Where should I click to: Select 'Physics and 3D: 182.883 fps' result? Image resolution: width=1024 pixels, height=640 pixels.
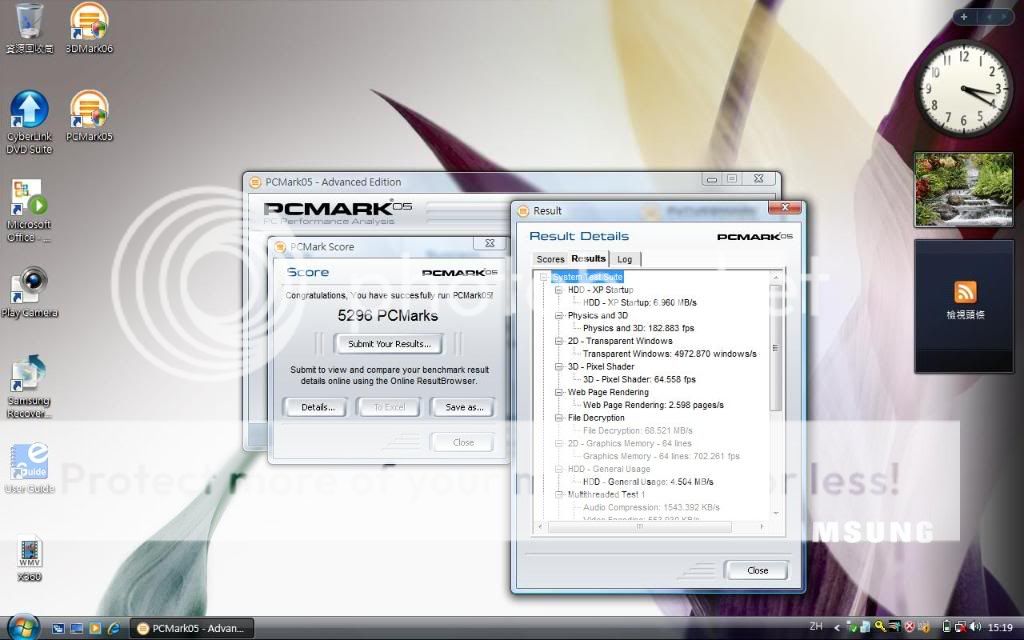coord(638,328)
